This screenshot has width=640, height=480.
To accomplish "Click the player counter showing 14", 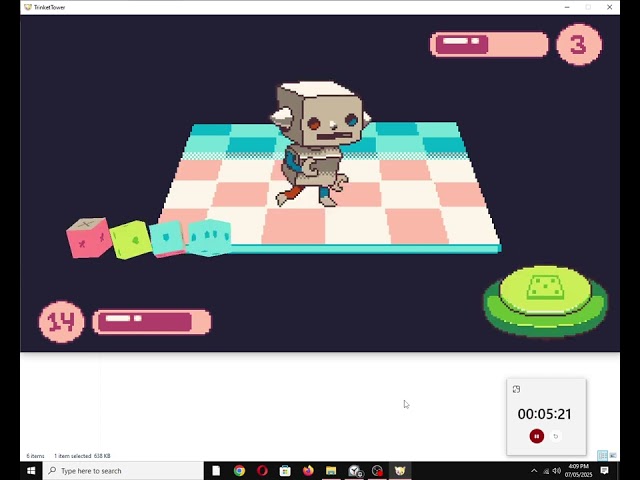I will point(62,322).
